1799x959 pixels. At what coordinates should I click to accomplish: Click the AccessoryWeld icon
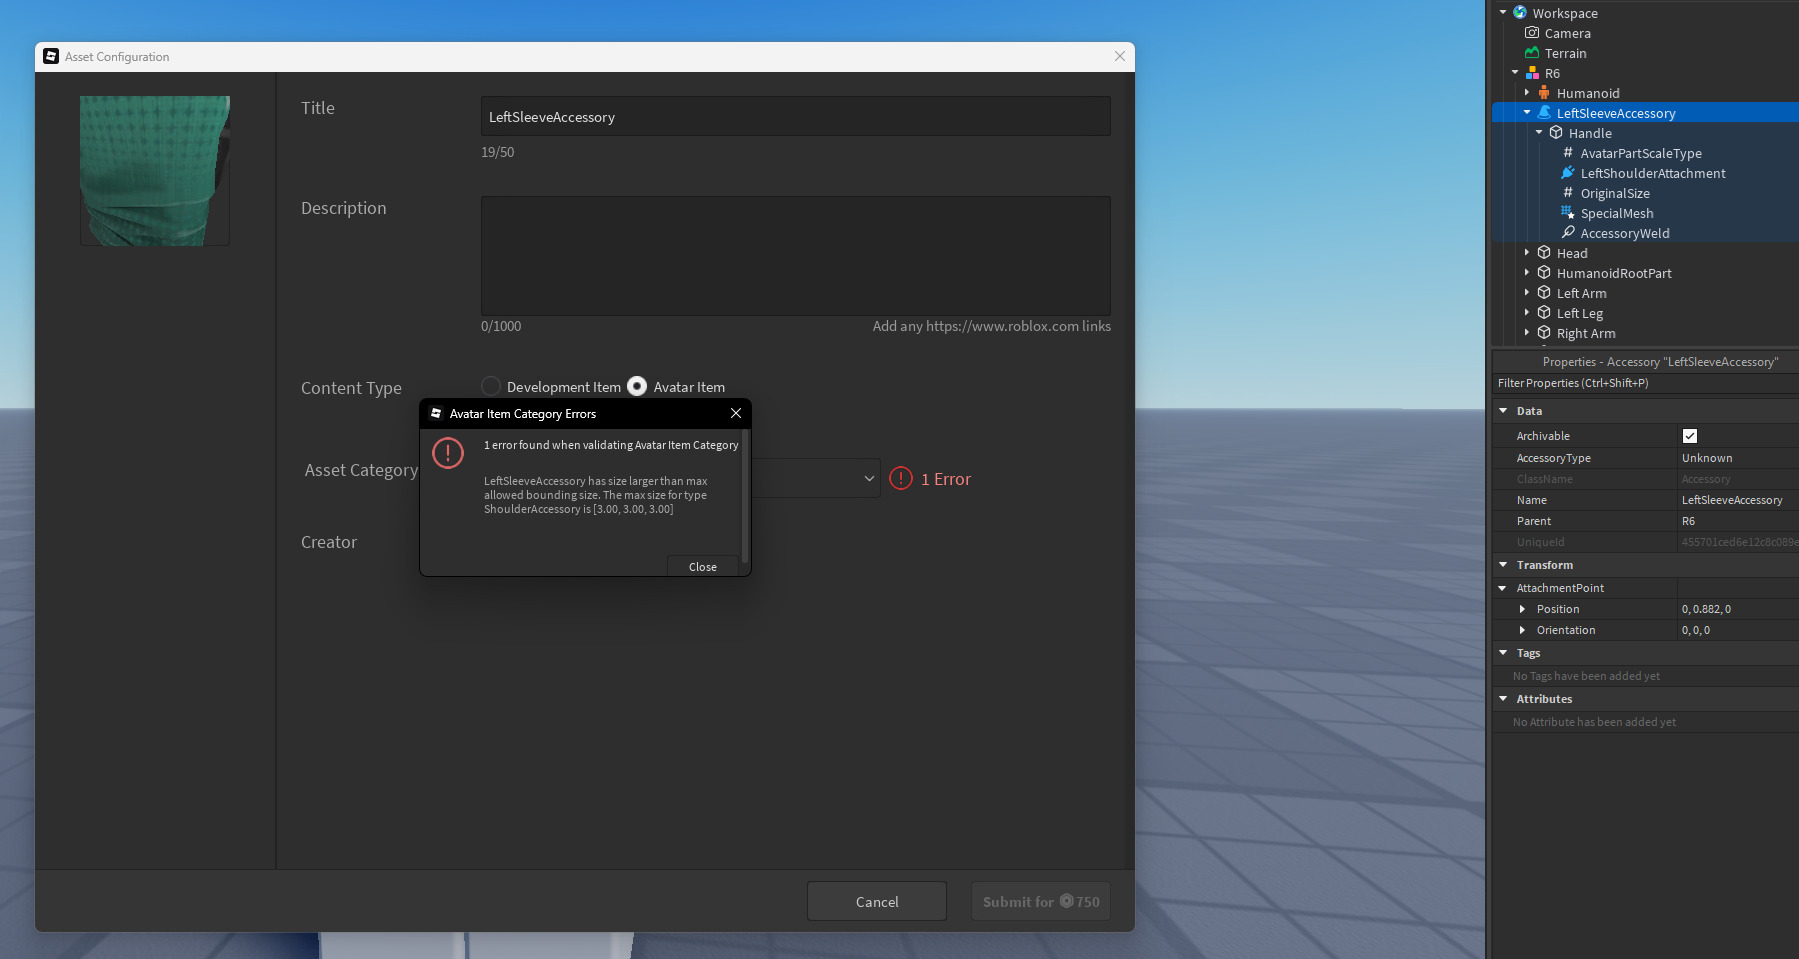pos(1568,233)
